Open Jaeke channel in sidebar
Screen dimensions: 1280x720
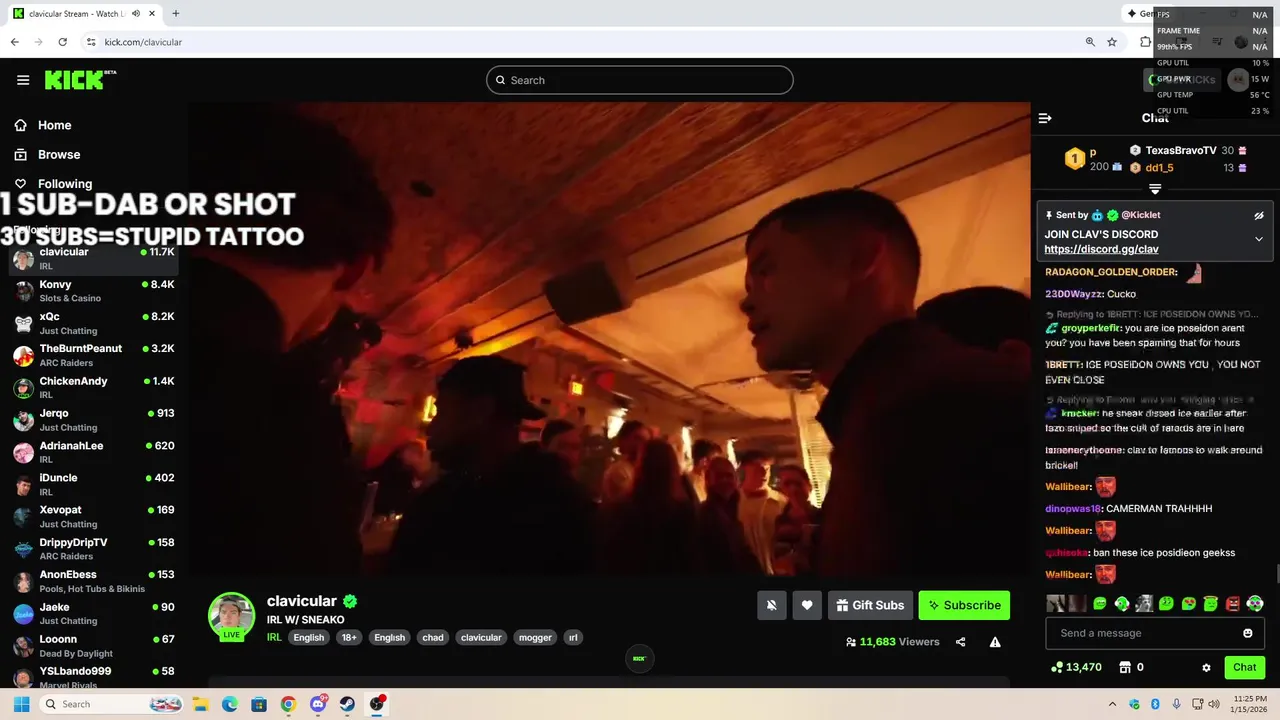click(x=93, y=613)
